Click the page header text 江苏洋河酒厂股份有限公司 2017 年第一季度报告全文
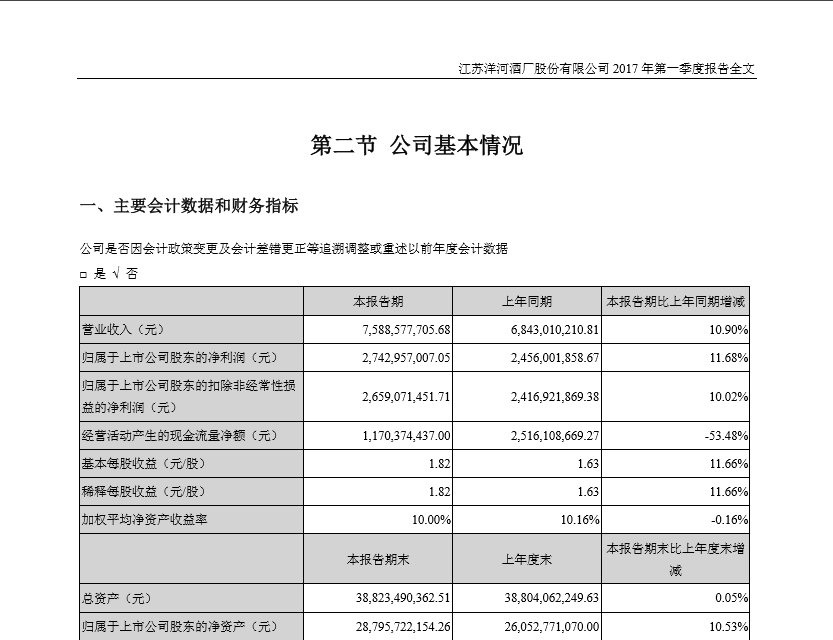833x640 pixels. (x=606, y=69)
